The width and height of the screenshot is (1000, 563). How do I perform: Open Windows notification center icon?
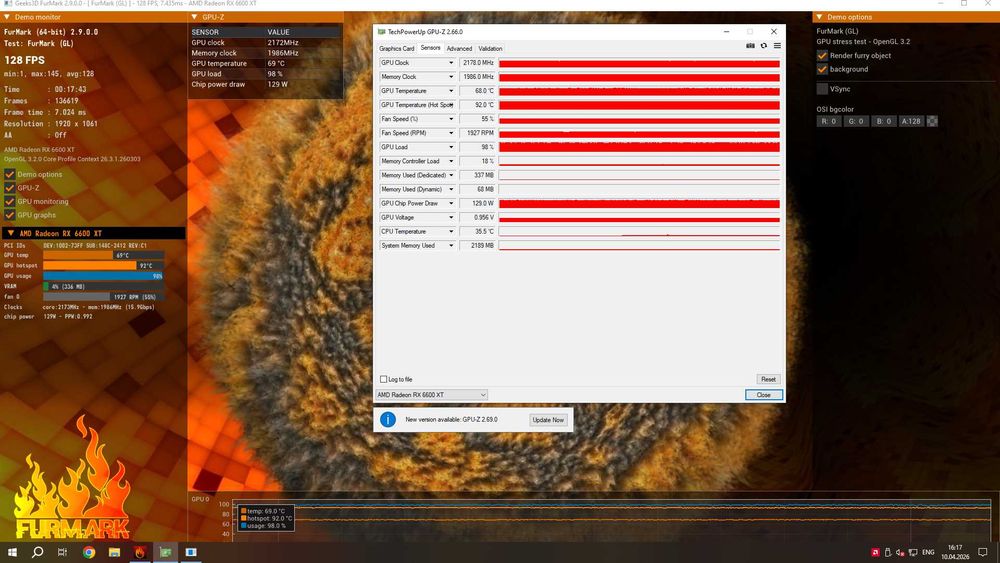983,552
